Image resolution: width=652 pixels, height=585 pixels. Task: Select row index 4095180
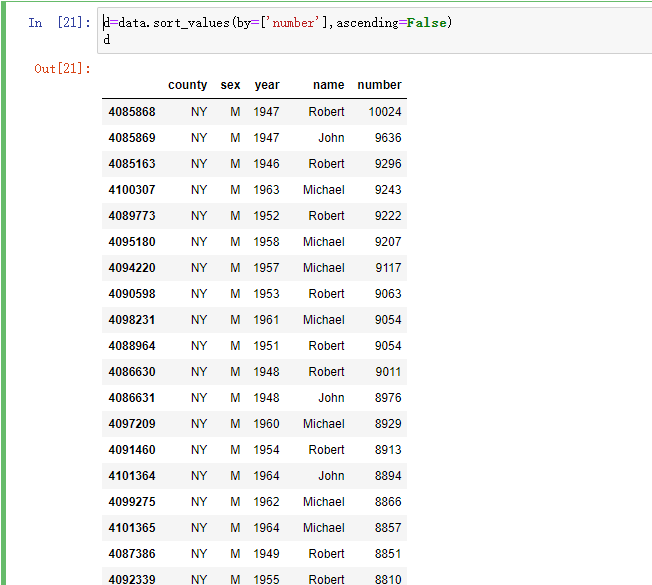click(x=132, y=242)
